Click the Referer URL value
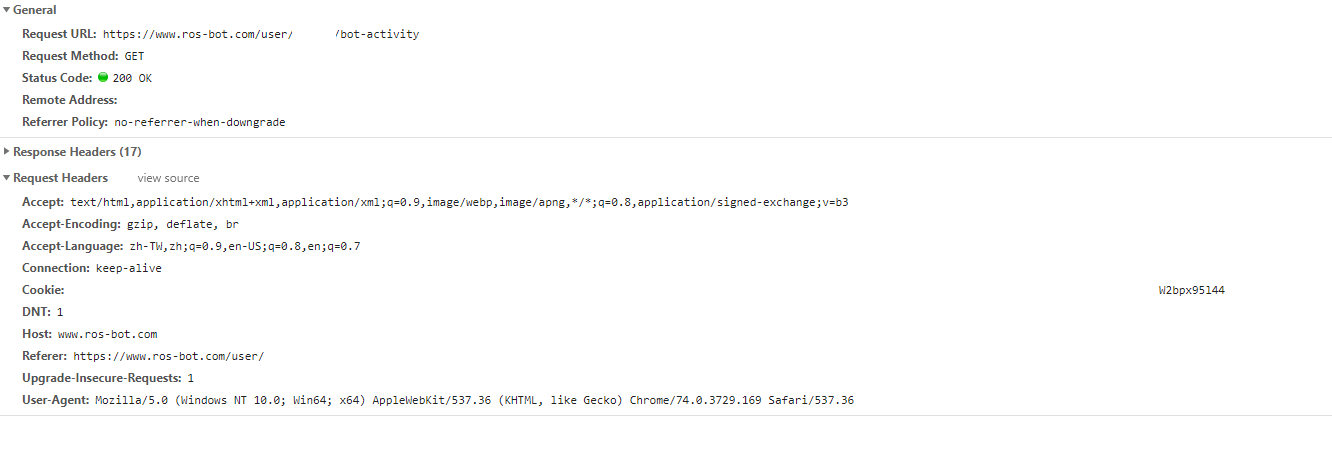Screen dimensions: 1332x450 [169, 356]
